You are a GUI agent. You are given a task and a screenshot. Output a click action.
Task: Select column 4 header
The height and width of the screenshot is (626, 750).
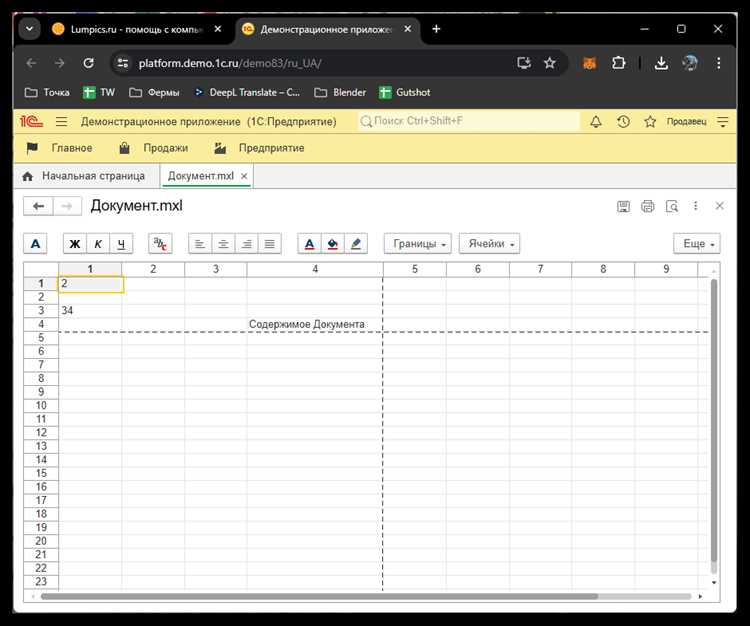tap(315, 269)
